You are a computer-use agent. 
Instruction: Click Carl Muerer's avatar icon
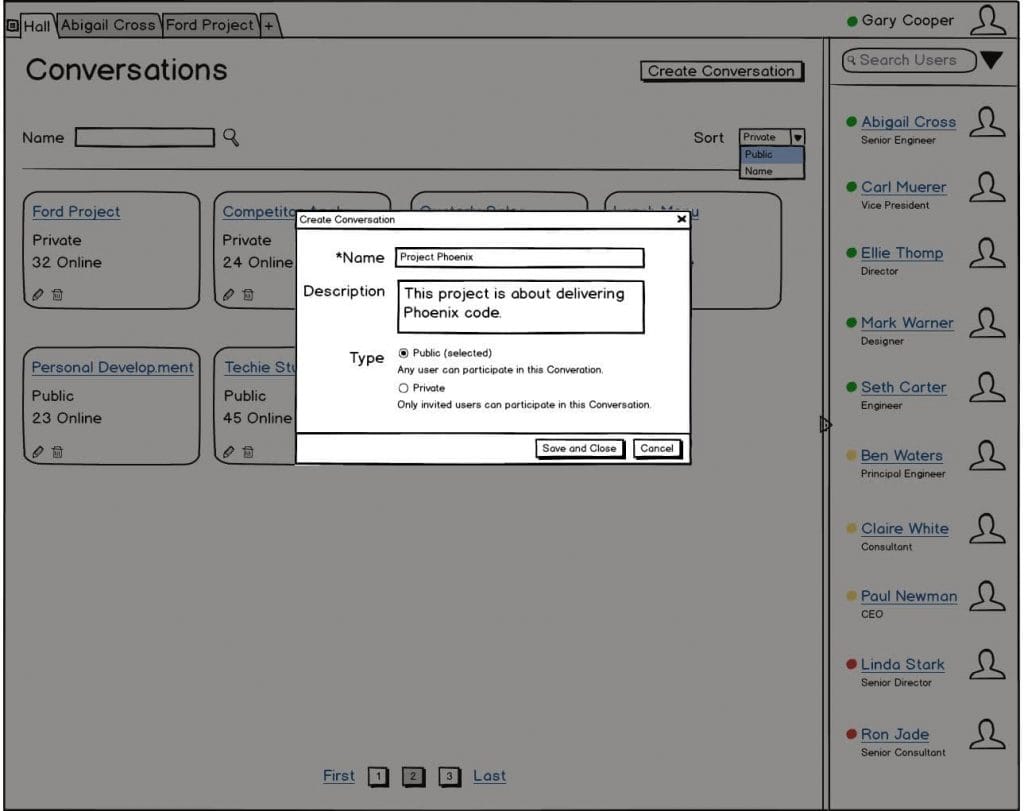click(x=987, y=187)
